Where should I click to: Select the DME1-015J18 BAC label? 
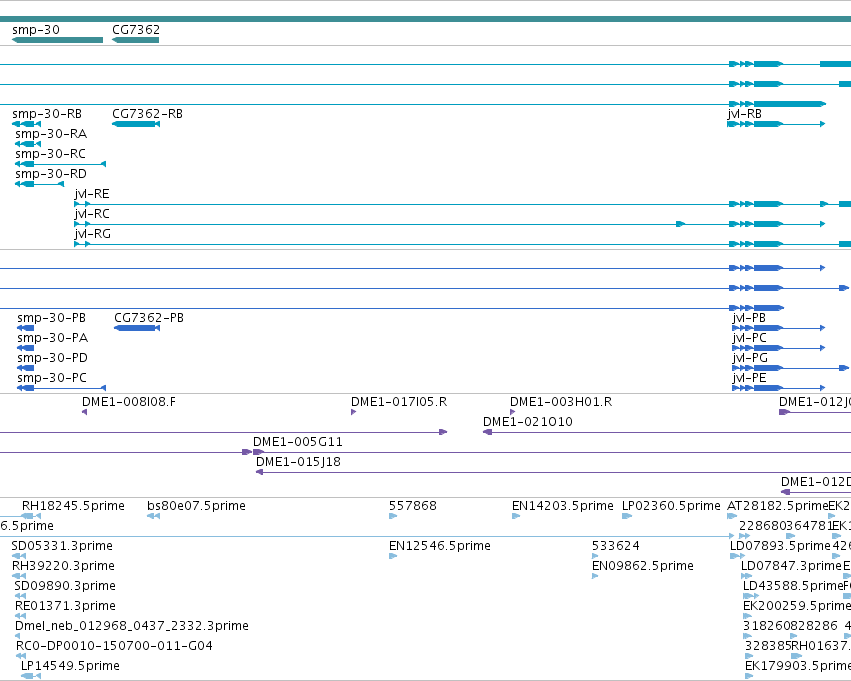299,462
